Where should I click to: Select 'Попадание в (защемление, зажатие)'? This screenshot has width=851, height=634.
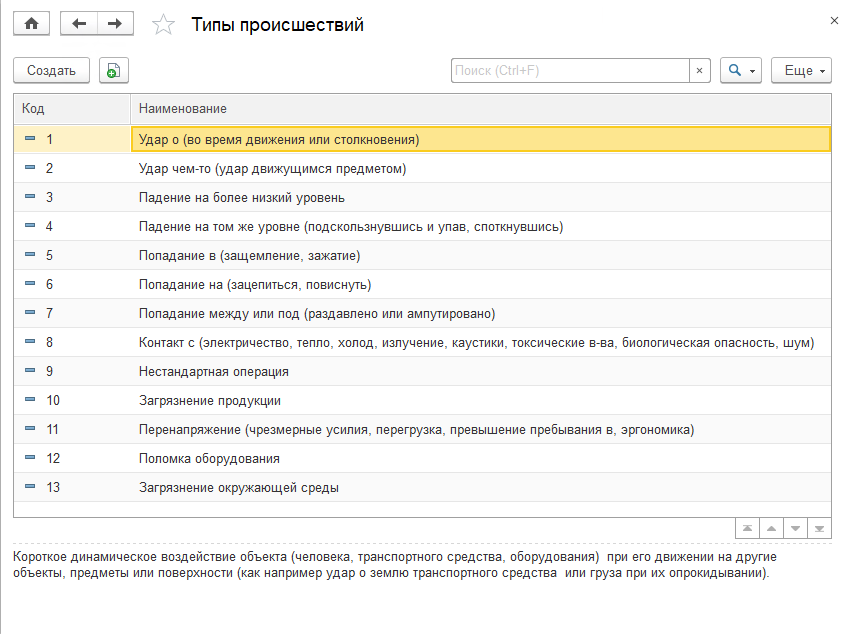coord(480,255)
